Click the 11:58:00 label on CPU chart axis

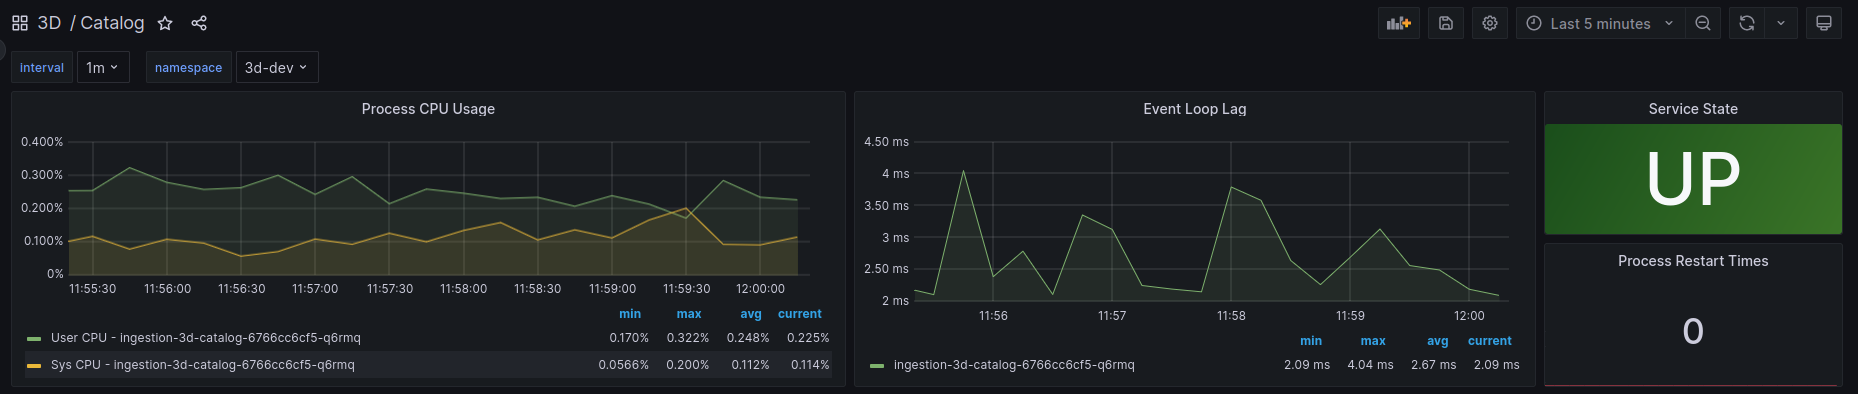[x=464, y=289]
